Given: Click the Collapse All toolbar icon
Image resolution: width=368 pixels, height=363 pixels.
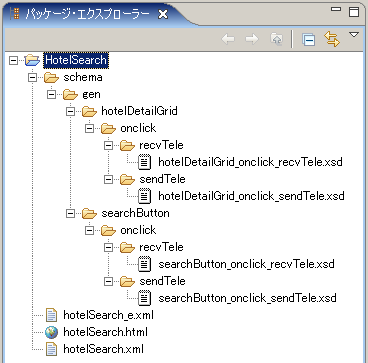Looking at the screenshot, I should point(308,40).
